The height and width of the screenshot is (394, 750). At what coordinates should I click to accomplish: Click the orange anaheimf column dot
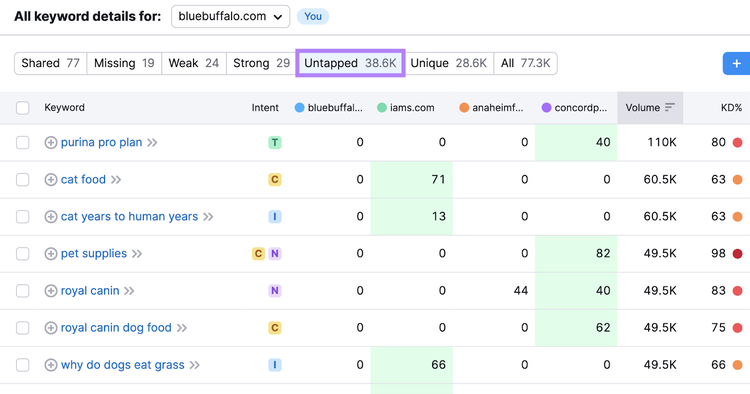pyautogui.click(x=464, y=108)
